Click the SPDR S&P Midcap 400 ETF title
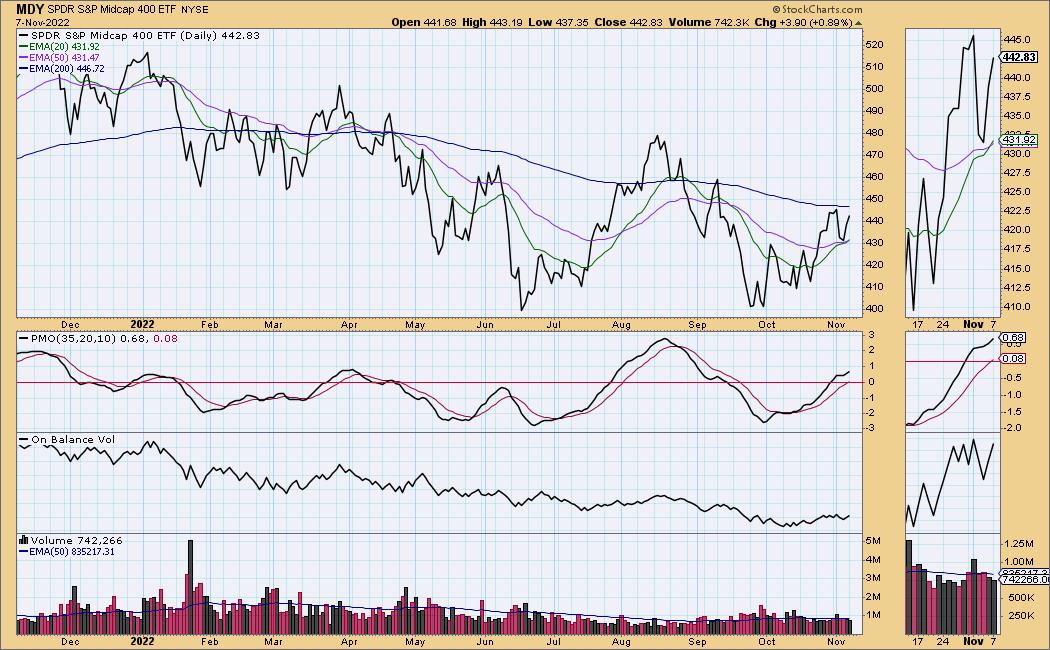 (x=112, y=9)
